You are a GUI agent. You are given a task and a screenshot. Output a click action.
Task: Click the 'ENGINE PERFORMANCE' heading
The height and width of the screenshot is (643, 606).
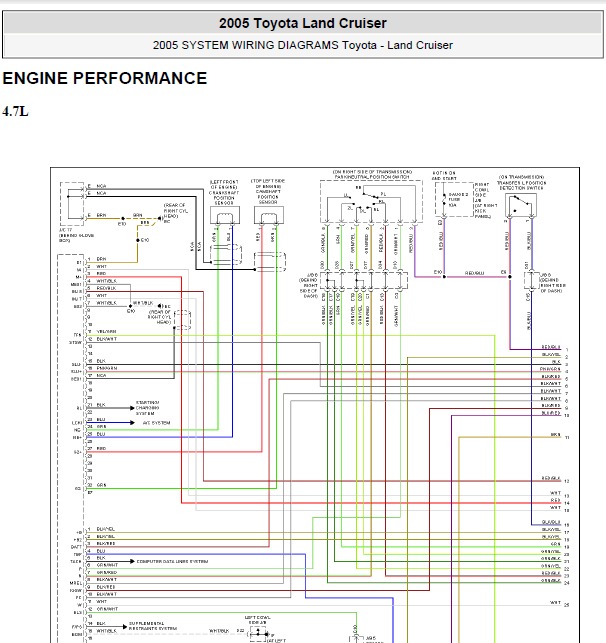pos(105,78)
